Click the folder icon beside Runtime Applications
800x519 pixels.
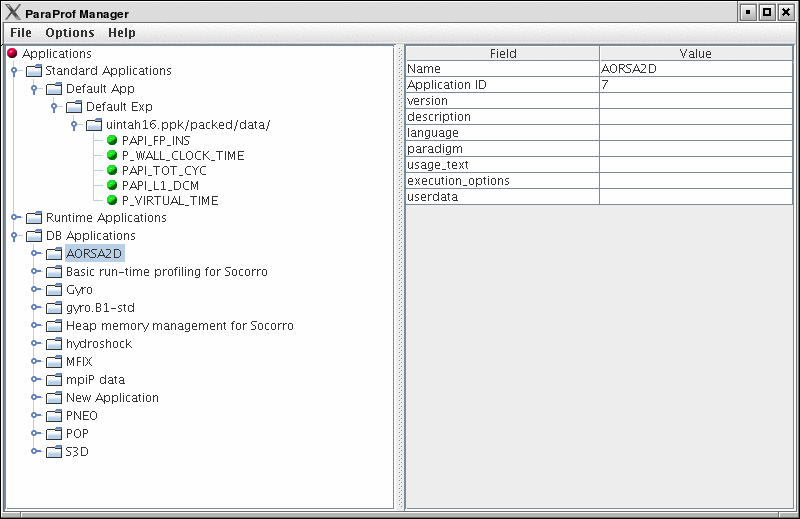pyautogui.click(x=34, y=218)
